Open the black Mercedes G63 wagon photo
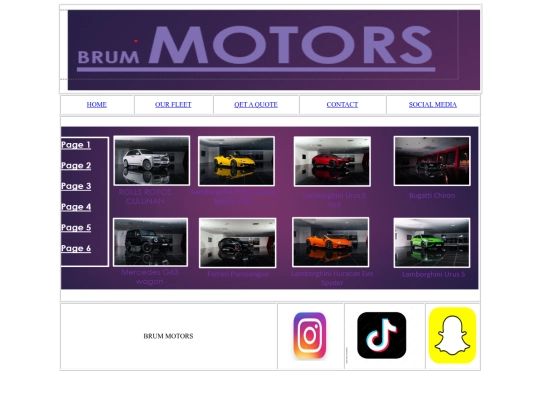This screenshot has height=405, width=540. tap(150, 242)
